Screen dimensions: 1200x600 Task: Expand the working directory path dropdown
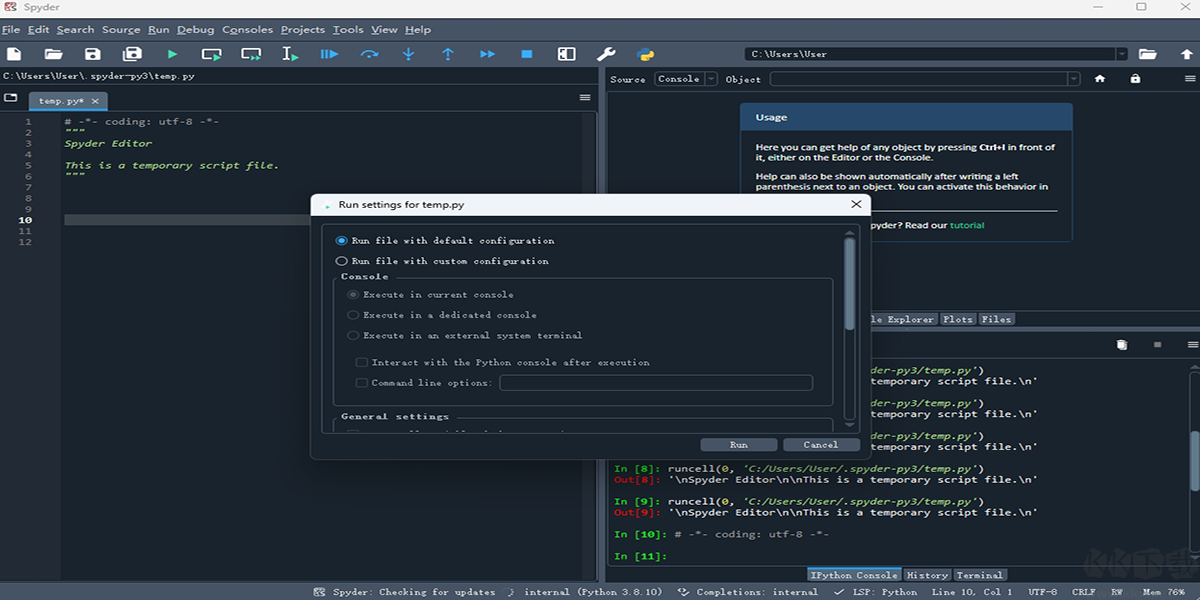click(1121, 54)
